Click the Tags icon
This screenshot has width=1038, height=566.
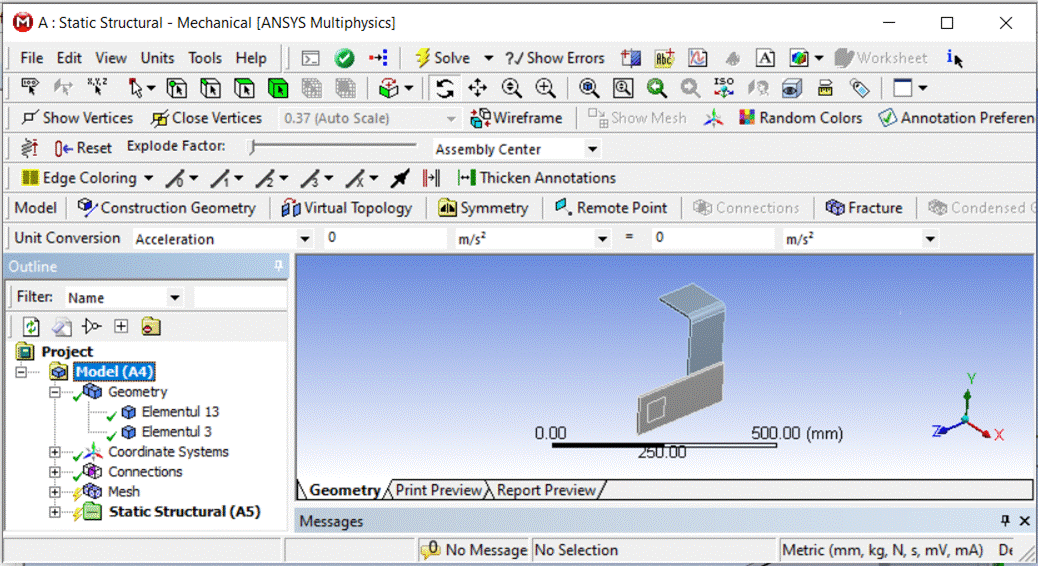859,87
